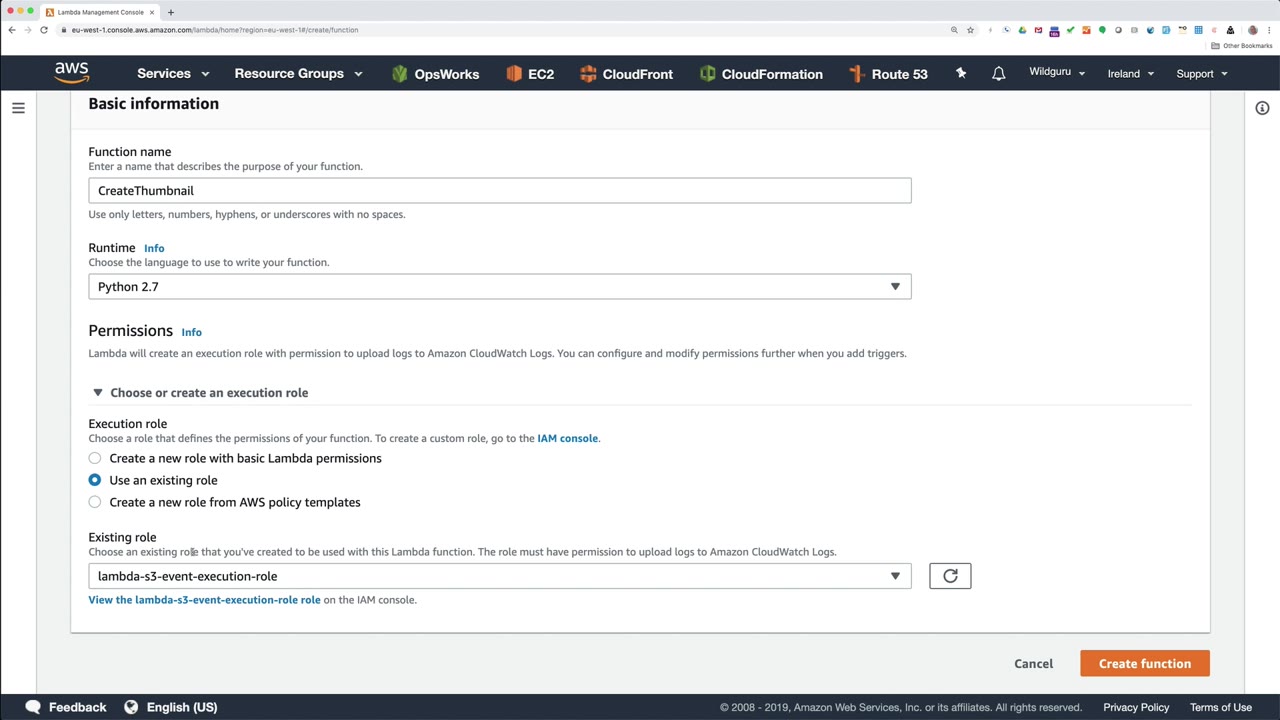Refresh the existing roles list
This screenshot has width=1280, height=720.
click(950, 576)
